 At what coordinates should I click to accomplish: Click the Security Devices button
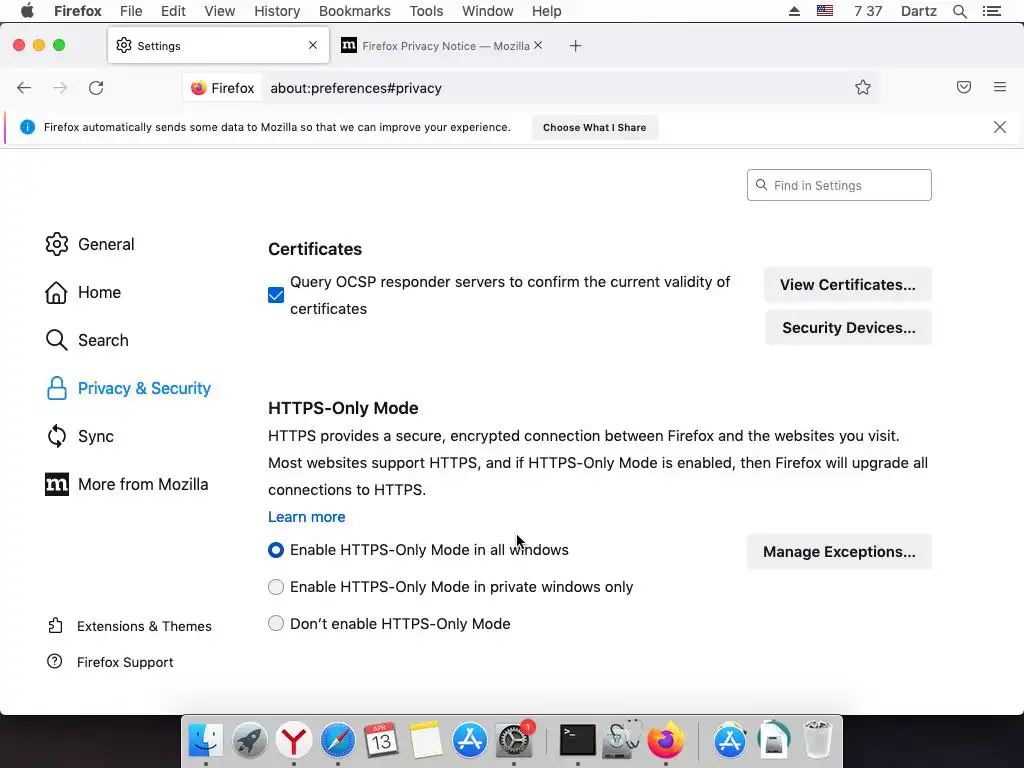coord(849,328)
